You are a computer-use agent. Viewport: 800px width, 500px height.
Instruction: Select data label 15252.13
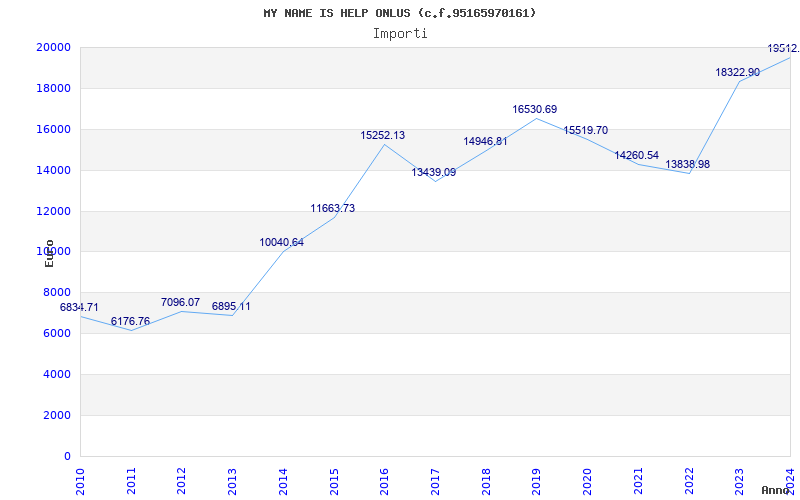click(x=383, y=135)
